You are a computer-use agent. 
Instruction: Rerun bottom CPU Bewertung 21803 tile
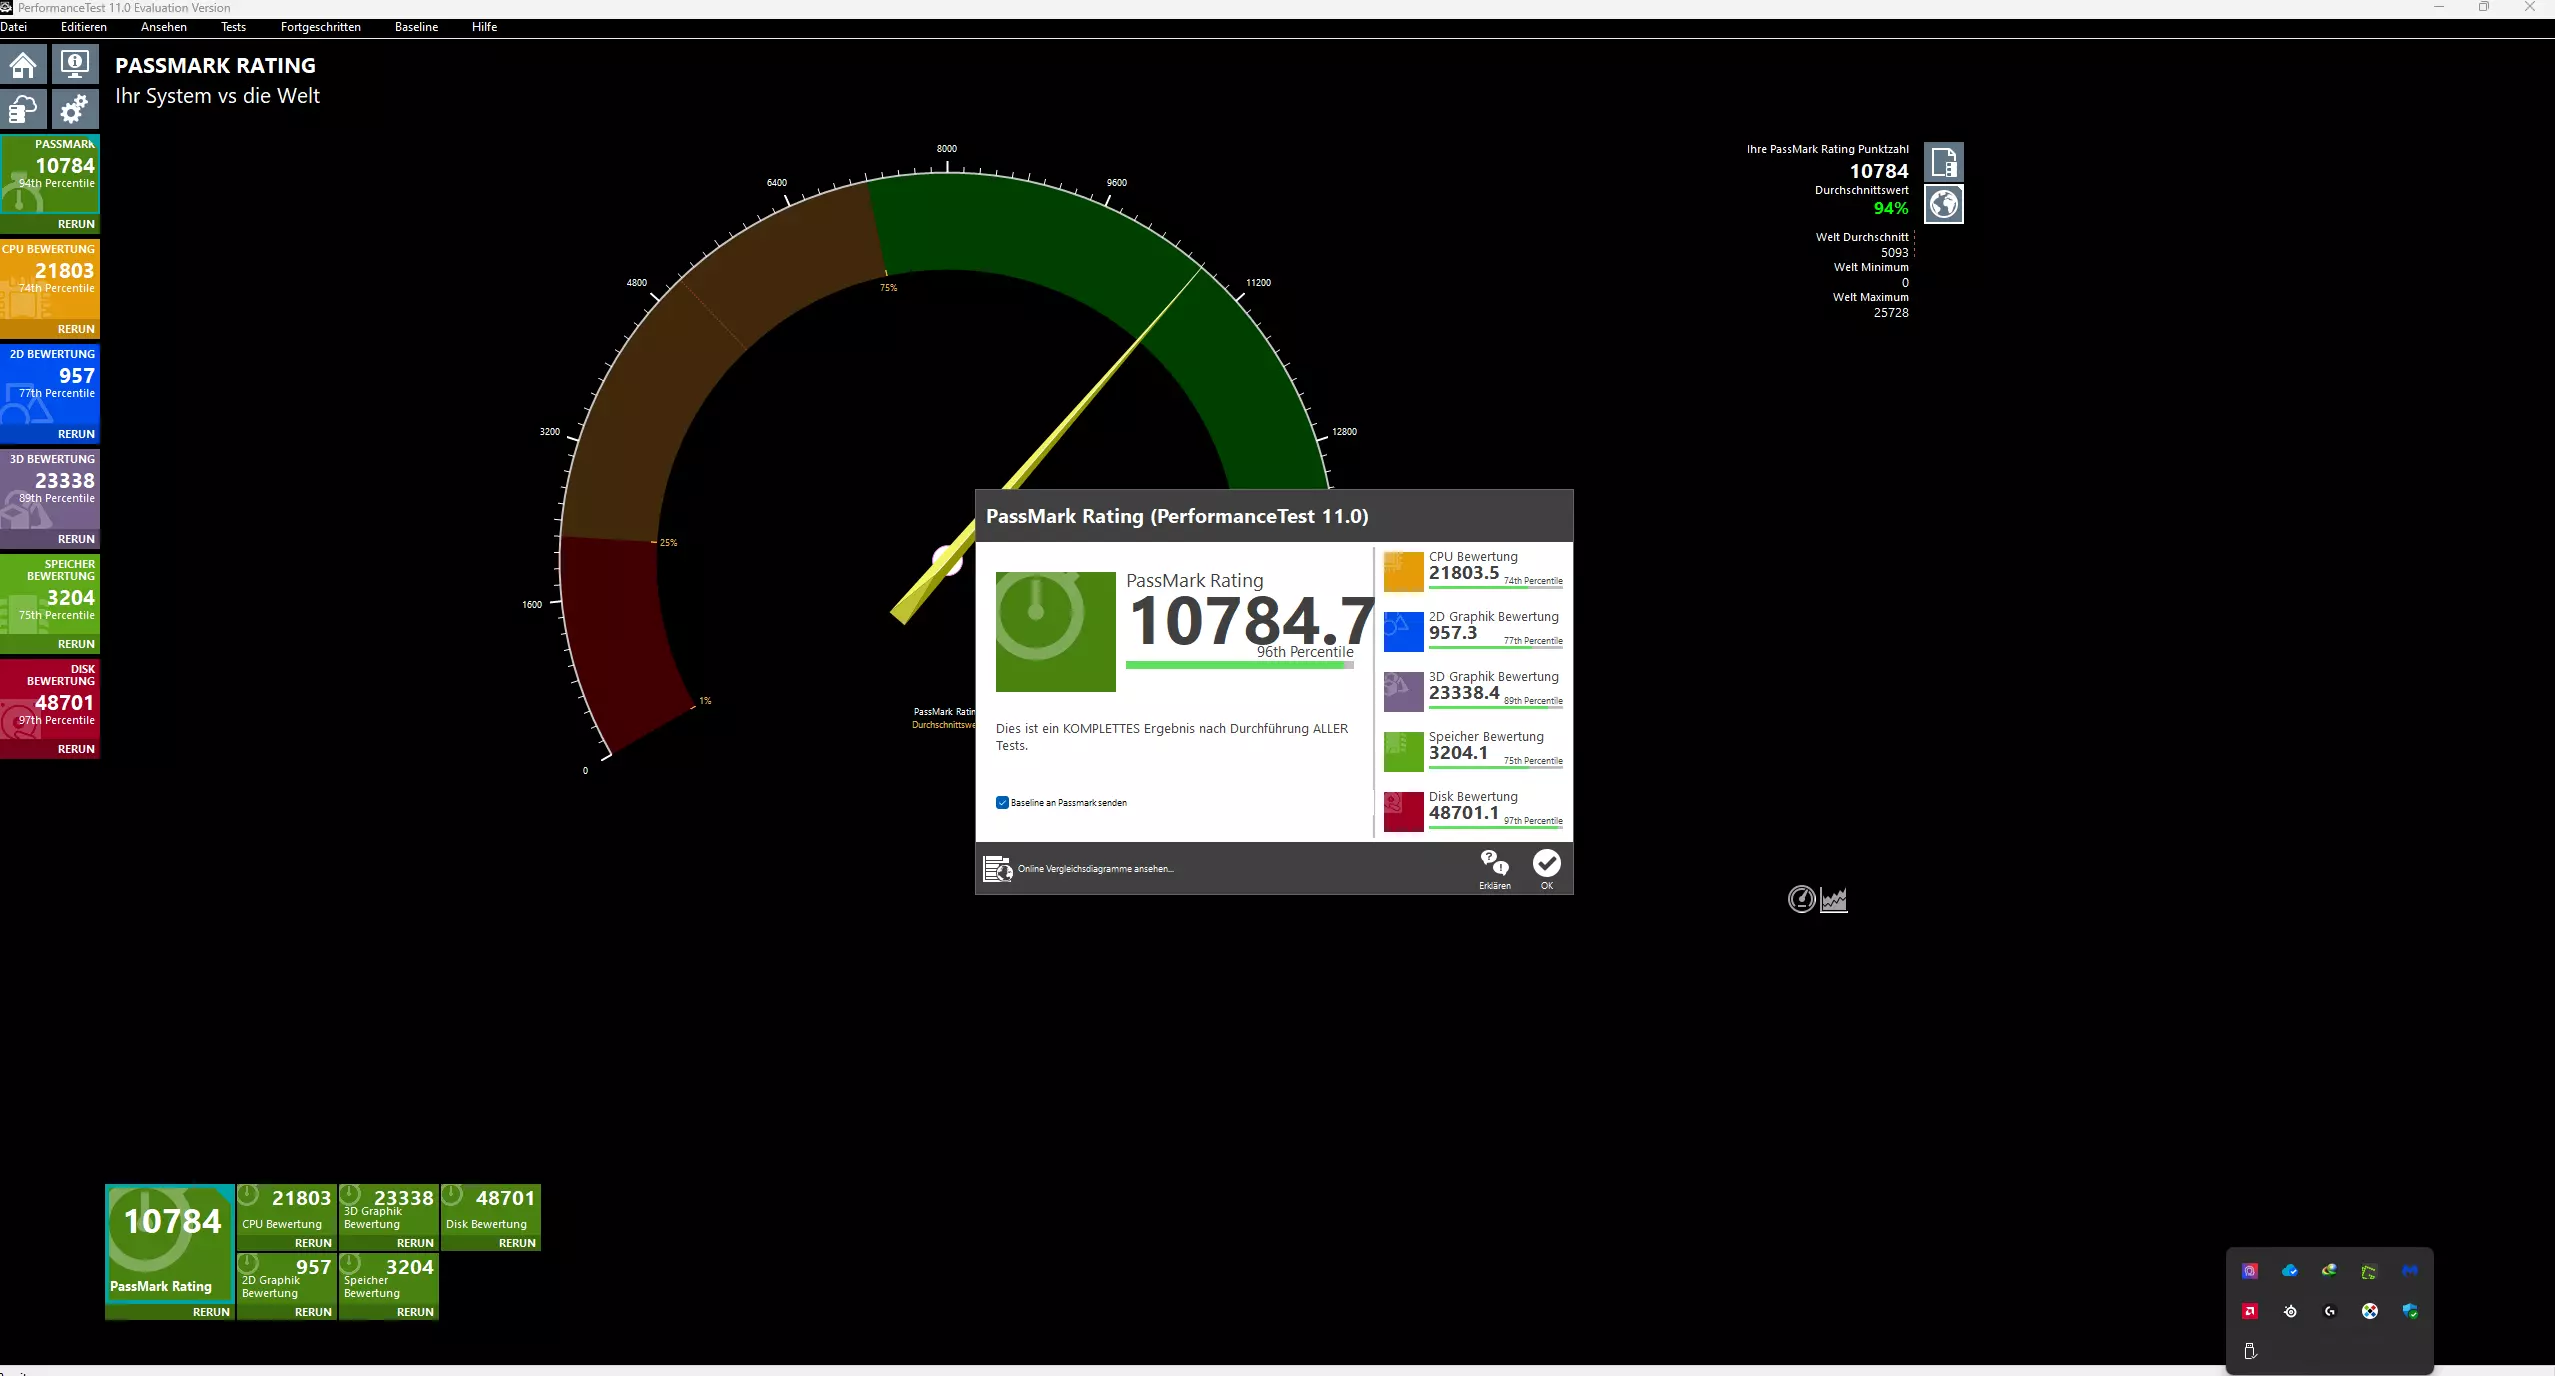click(x=313, y=1243)
